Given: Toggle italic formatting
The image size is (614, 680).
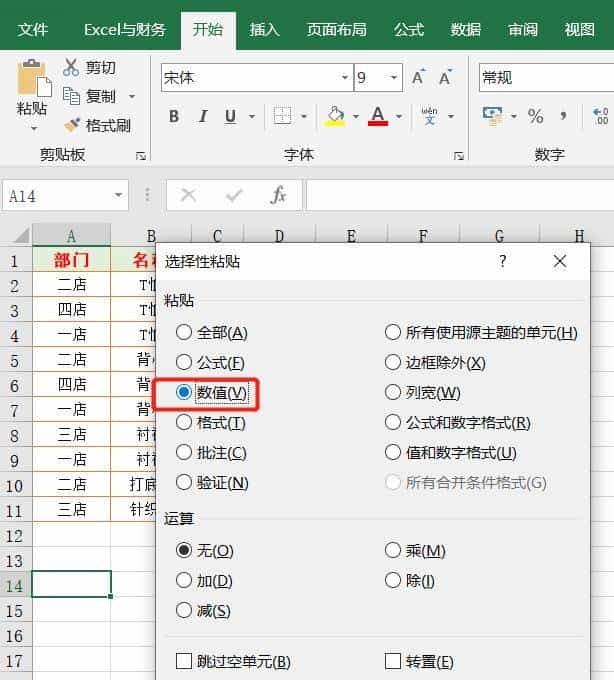Looking at the screenshot, I should tap(203, 116).
